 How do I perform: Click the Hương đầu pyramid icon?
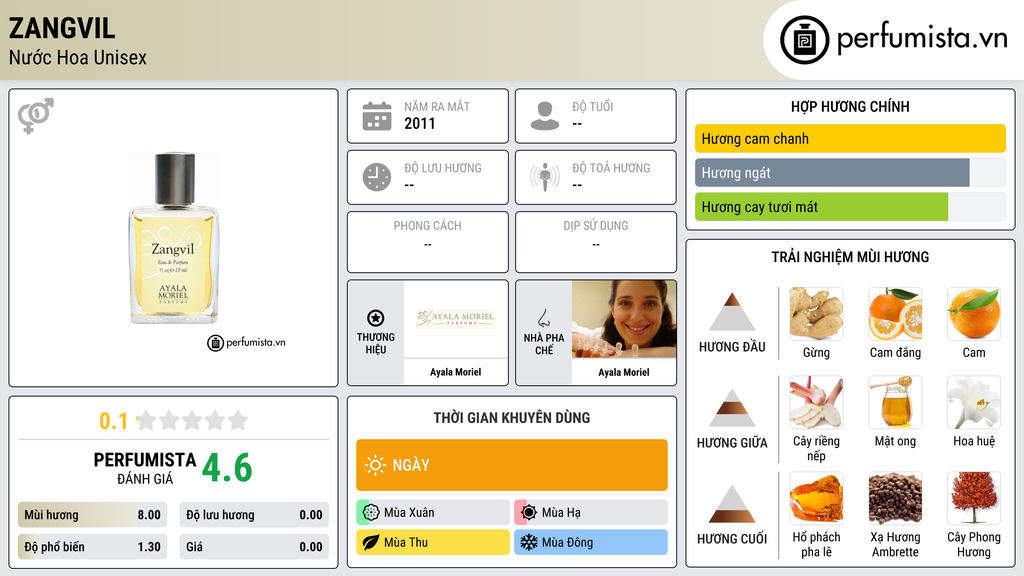[732, 312]
